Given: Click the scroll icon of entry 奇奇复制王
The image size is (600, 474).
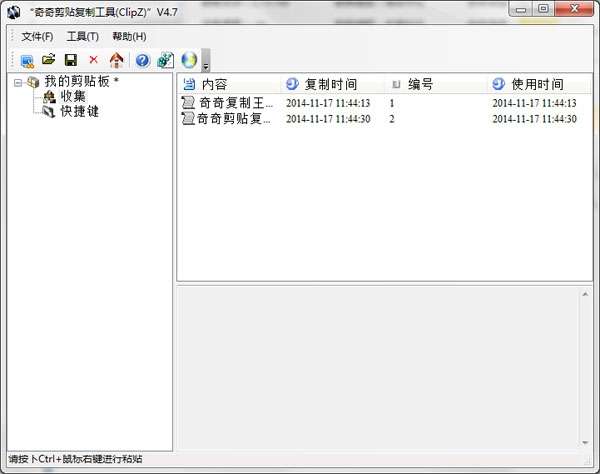Looking at the screenshot, I should [x=188, y=103].
